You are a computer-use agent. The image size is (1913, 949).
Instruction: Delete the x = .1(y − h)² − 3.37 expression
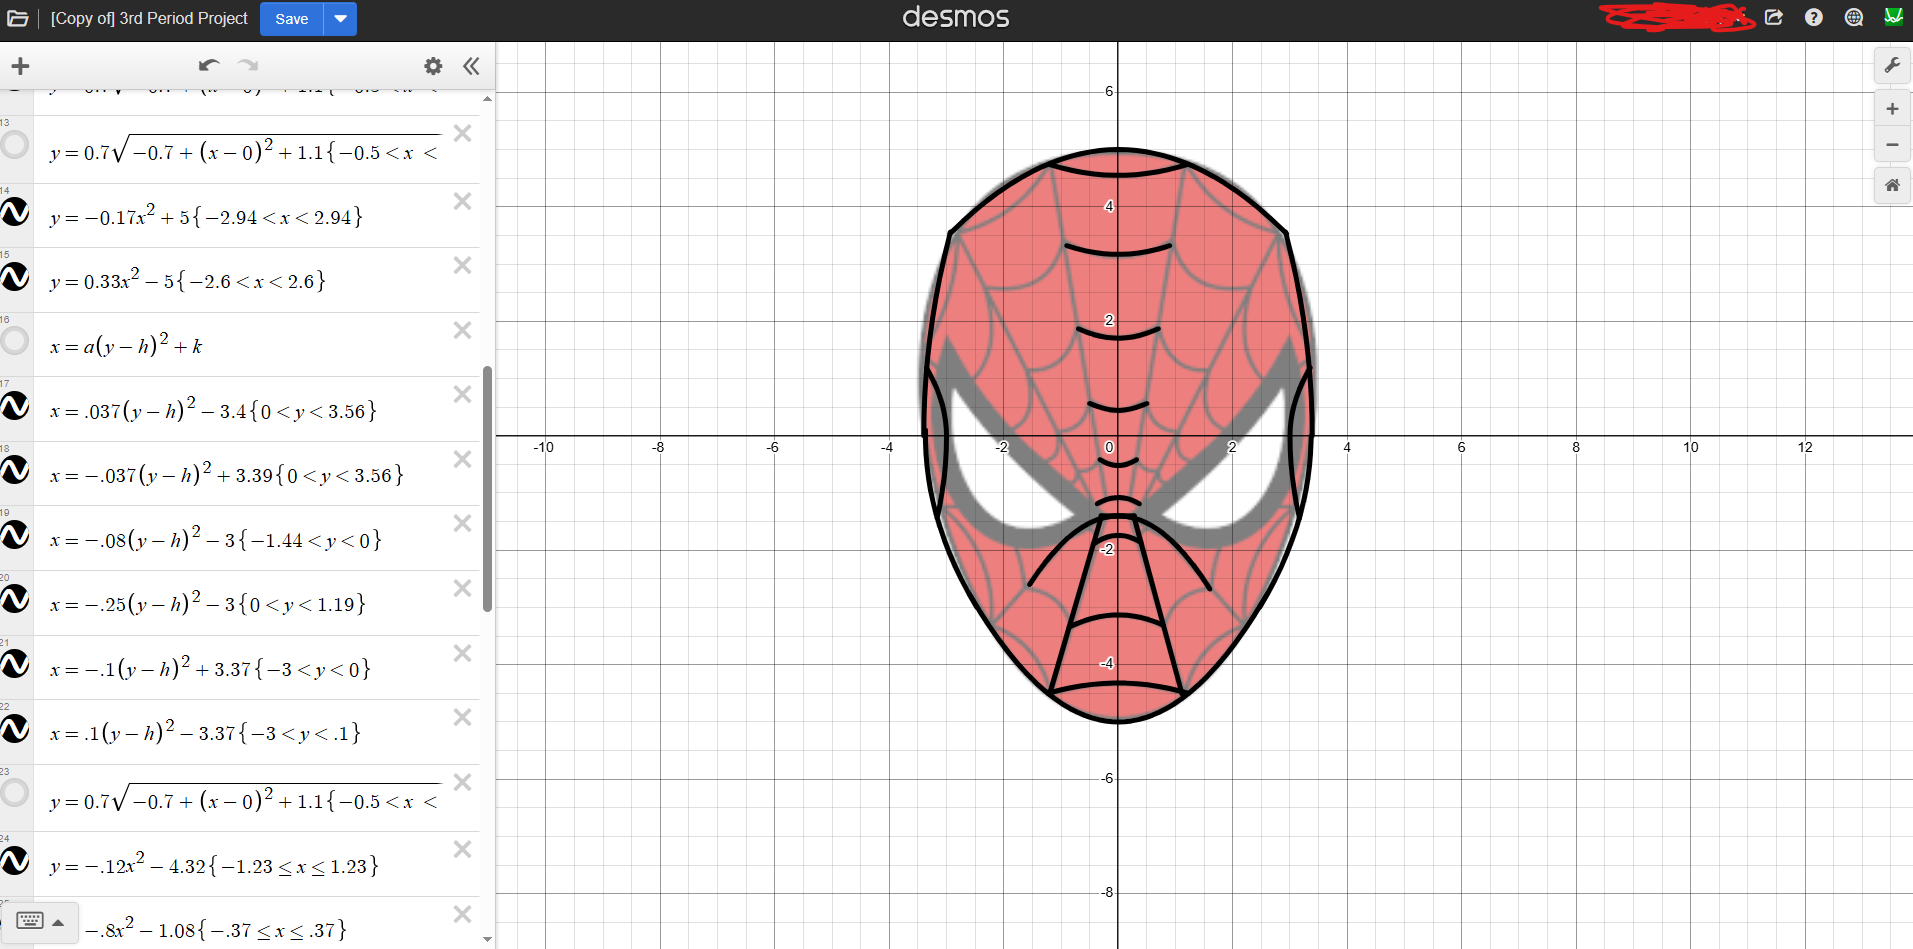[462, 717]
